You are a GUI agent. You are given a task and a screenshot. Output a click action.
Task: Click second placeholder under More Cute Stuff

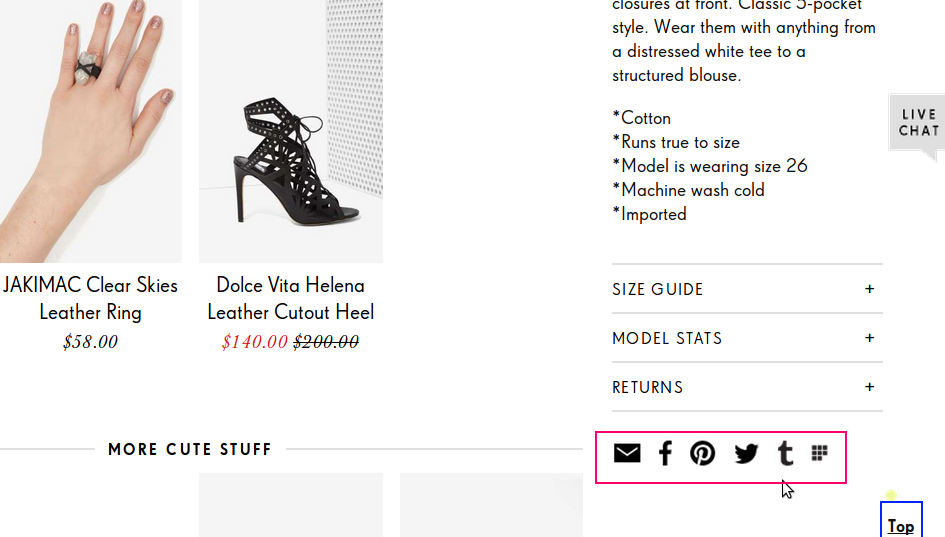tap(491, 505)
